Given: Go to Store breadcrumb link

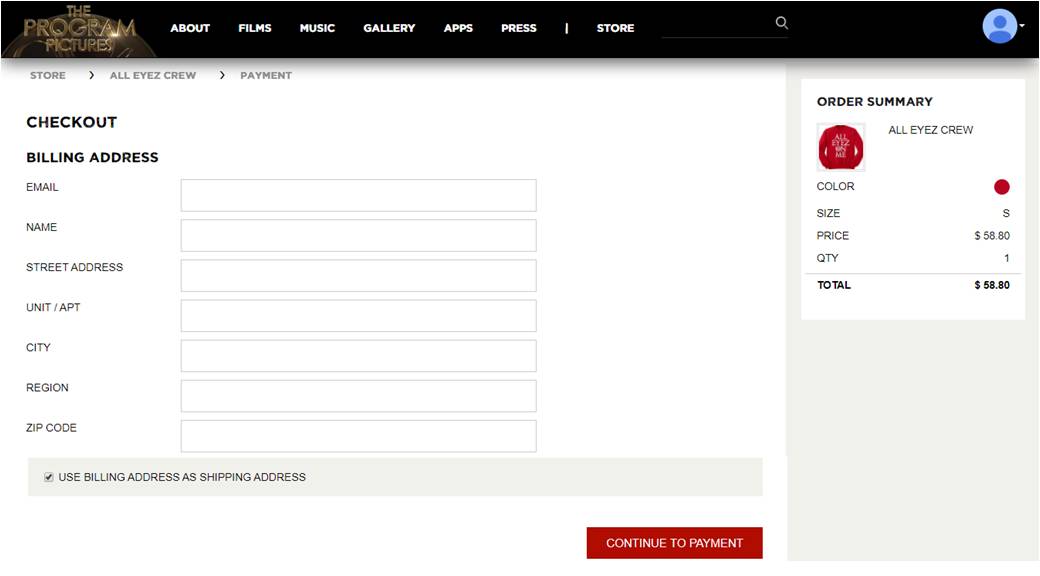Looking at the screenshot, I should (x=48, y=75).
